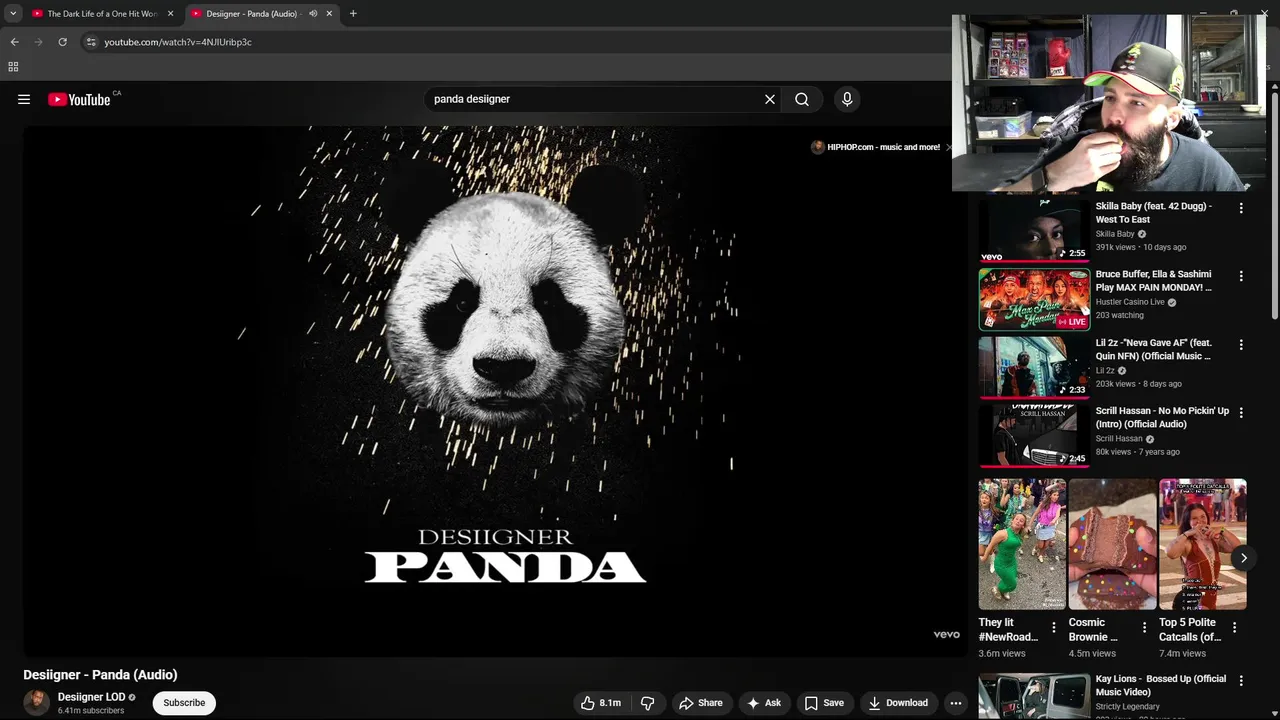Go to YouTube home via logo
The width and height of the screenshot is (1280, 720).
[79, 99]
